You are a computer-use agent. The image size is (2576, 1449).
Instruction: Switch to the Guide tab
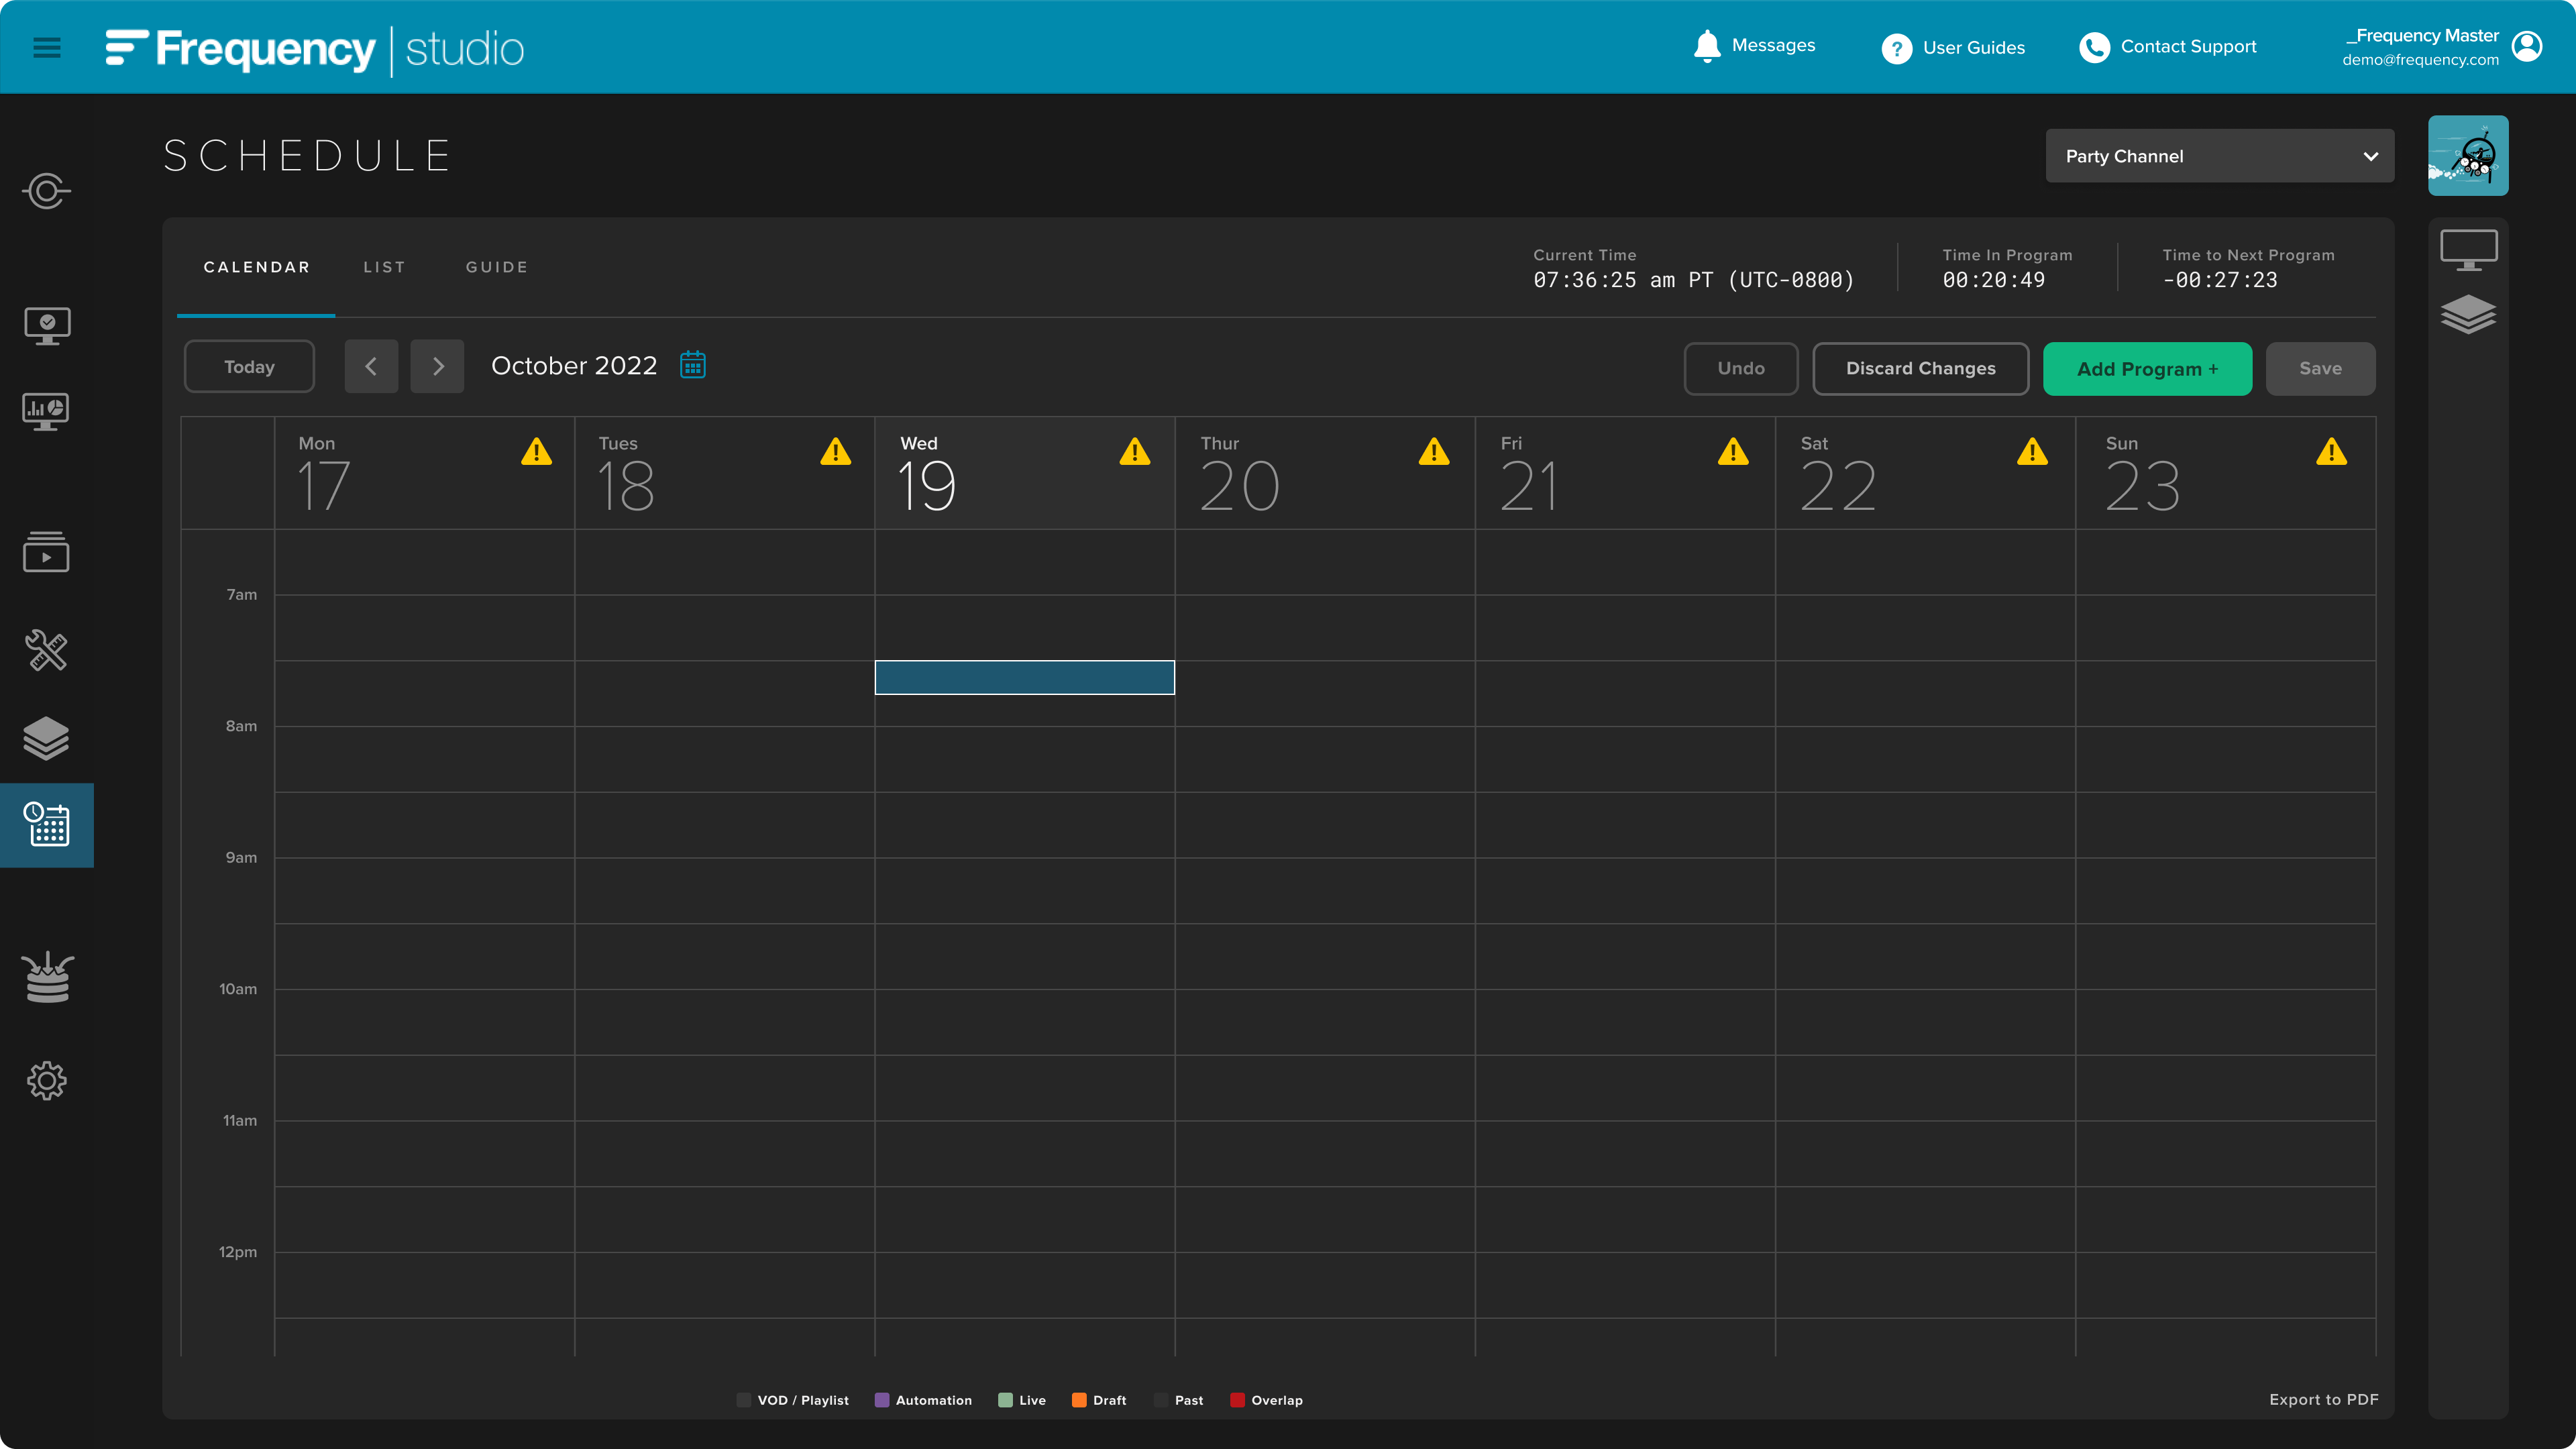coord(496,267)
